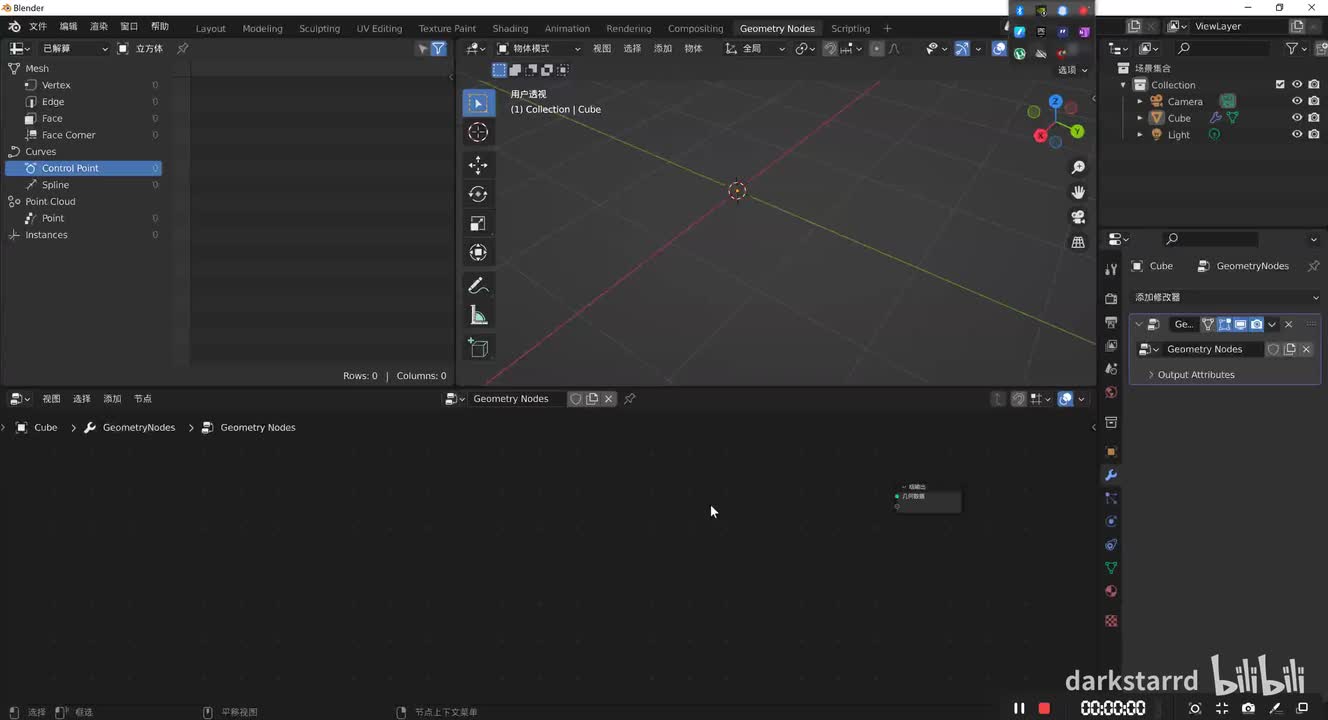Click the Add Cube tool icon

(478, 347)
